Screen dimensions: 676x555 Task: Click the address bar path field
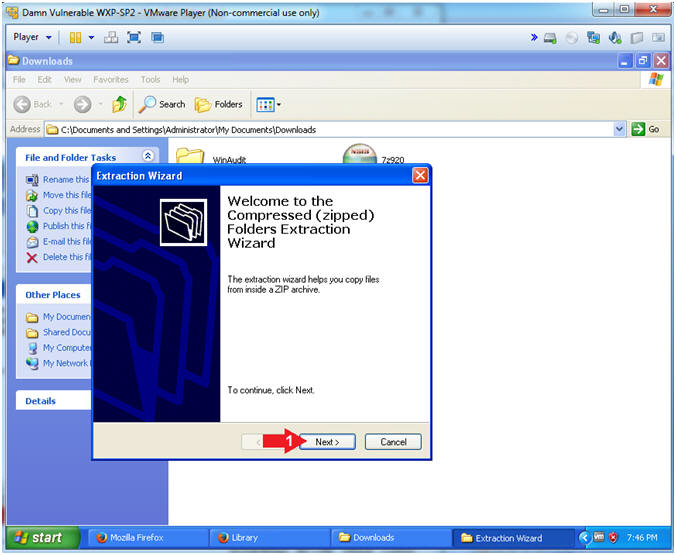pos(329,129)
